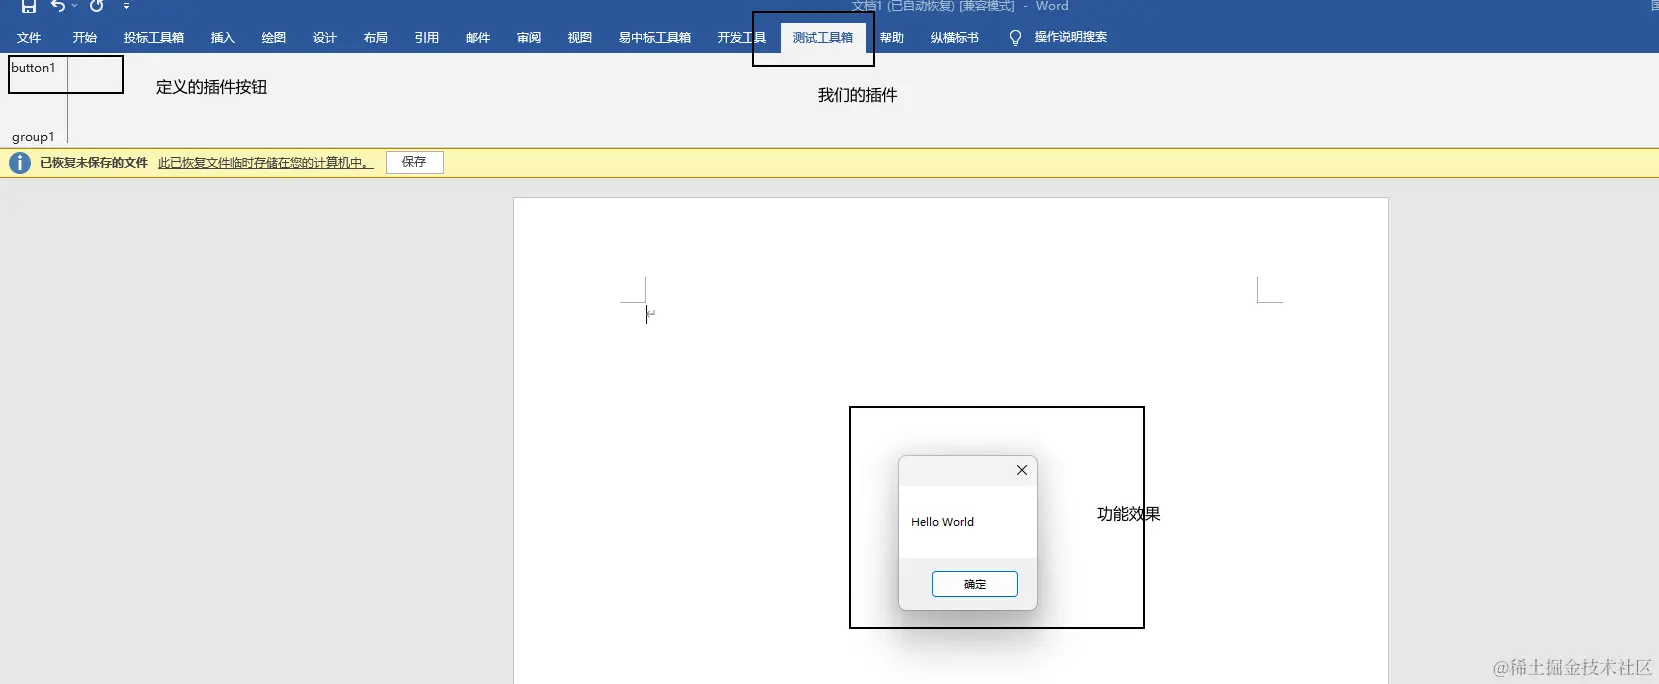
Task: Switch to the 插入 ribbon tab
Action: click(223, 38)
